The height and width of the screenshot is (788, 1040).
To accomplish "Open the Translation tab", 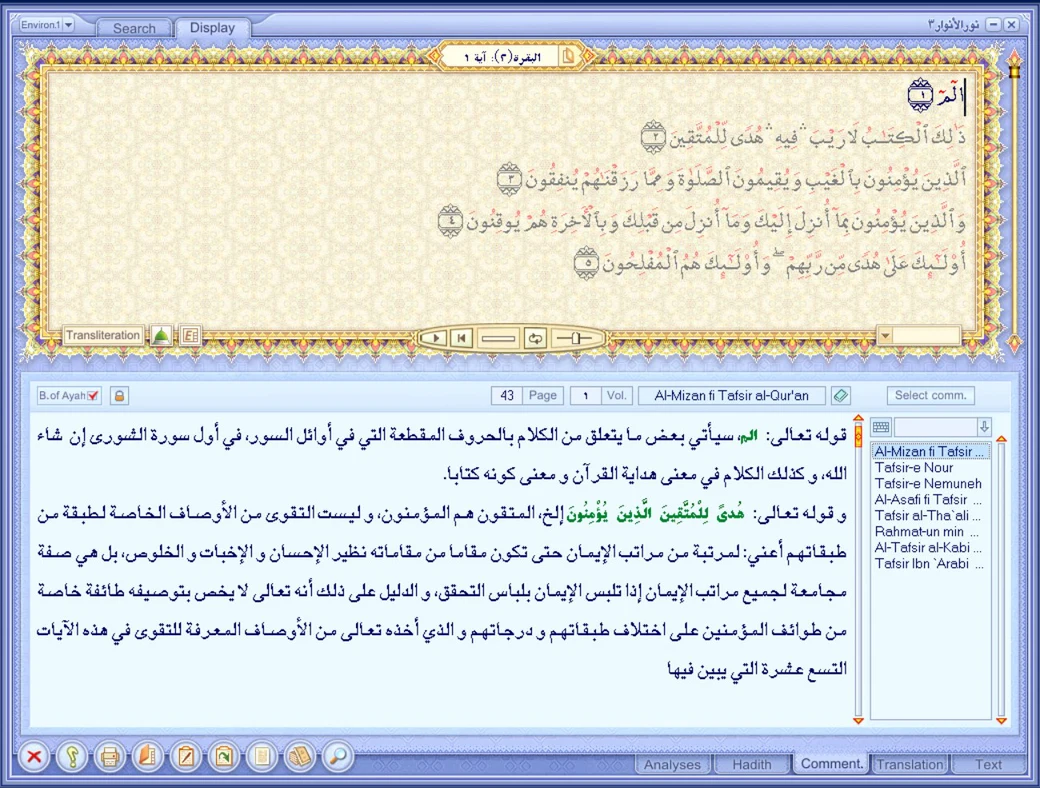I will (x=909, y=764).
